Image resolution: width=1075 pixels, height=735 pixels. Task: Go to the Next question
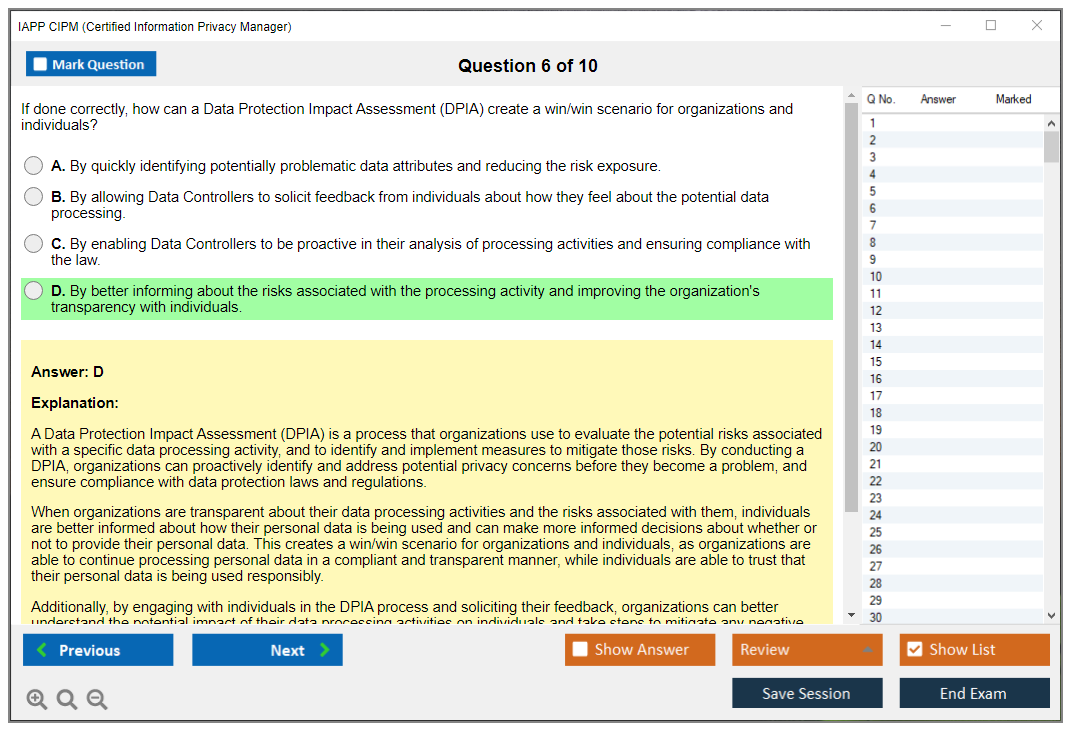point(267,650)
